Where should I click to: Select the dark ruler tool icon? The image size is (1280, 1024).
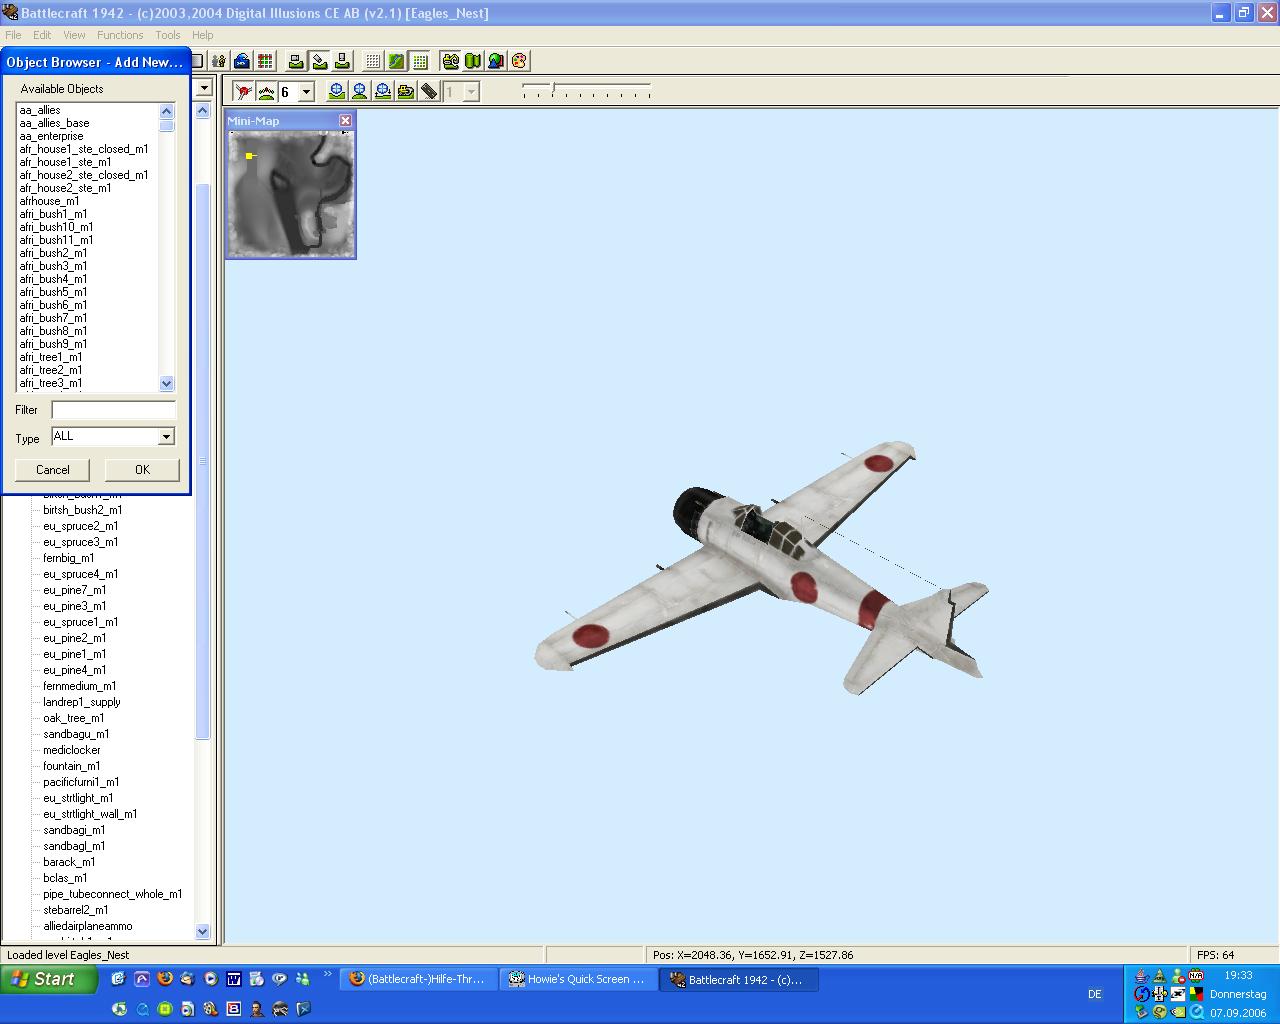tap(429, 92)
